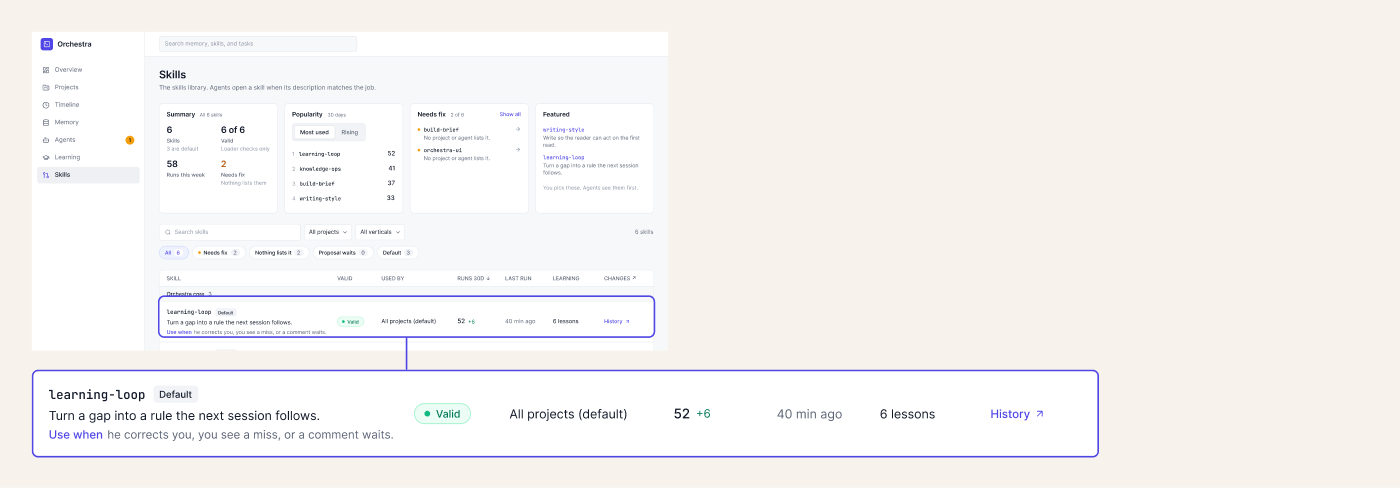Viewport: 1400px width, 488px height.
Task: Click the 58 Runs this week figure
Action: tap(172, 163)
